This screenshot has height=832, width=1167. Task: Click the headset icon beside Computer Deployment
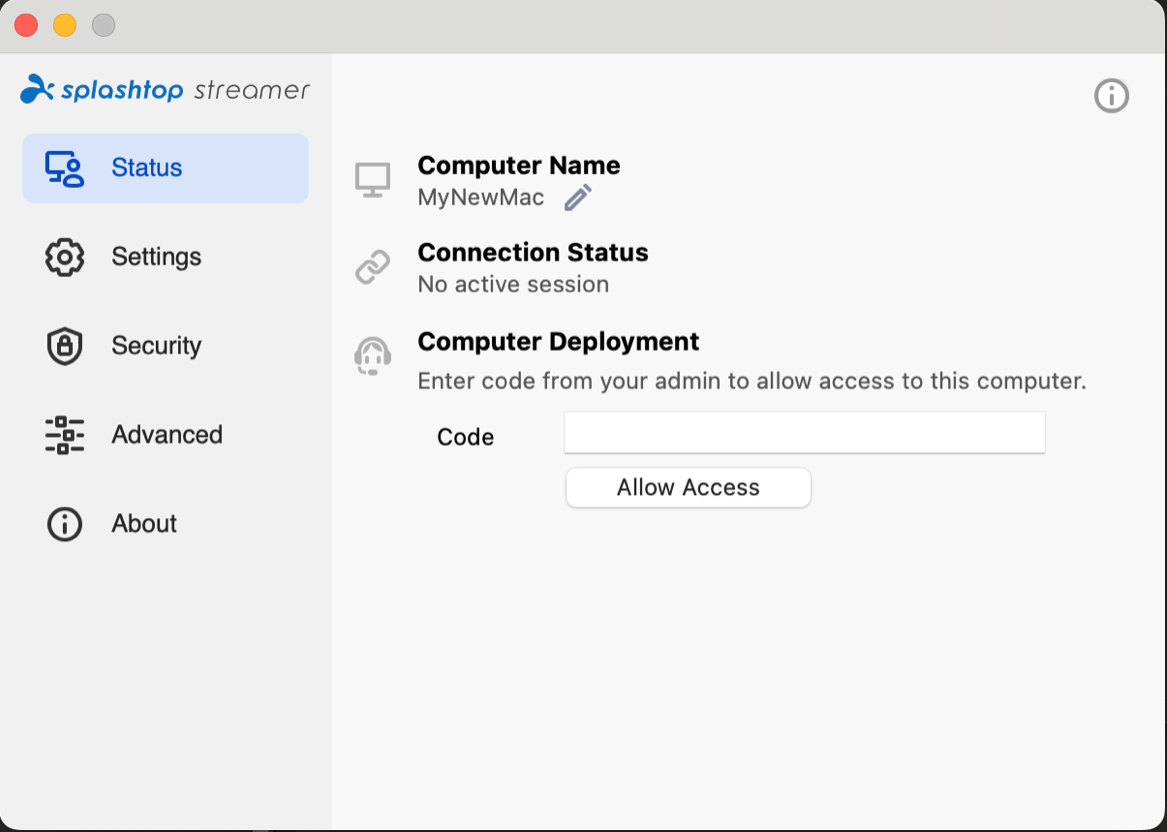[x=373, y=355]
